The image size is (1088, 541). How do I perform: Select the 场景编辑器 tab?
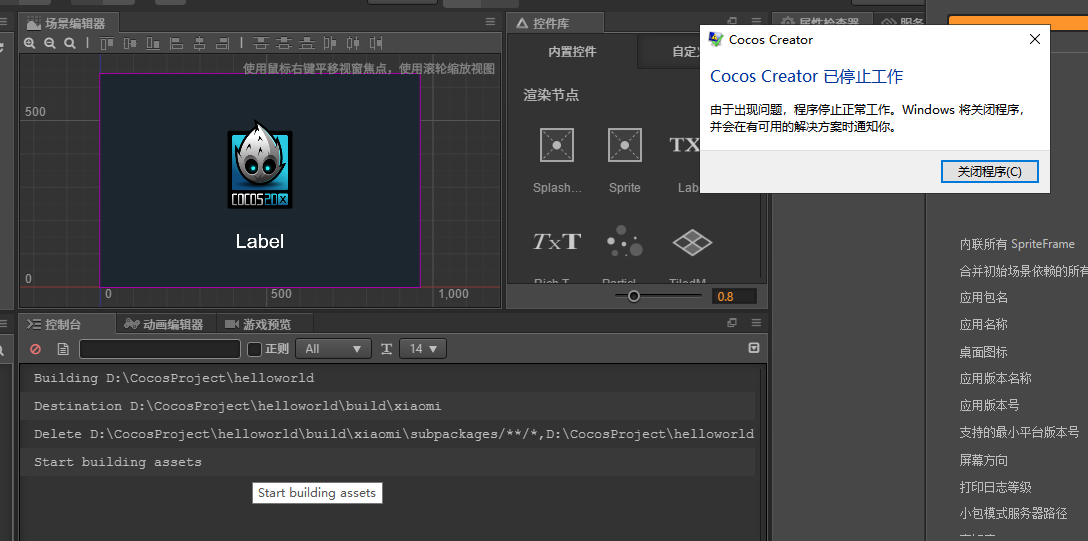tap(68, 23)
